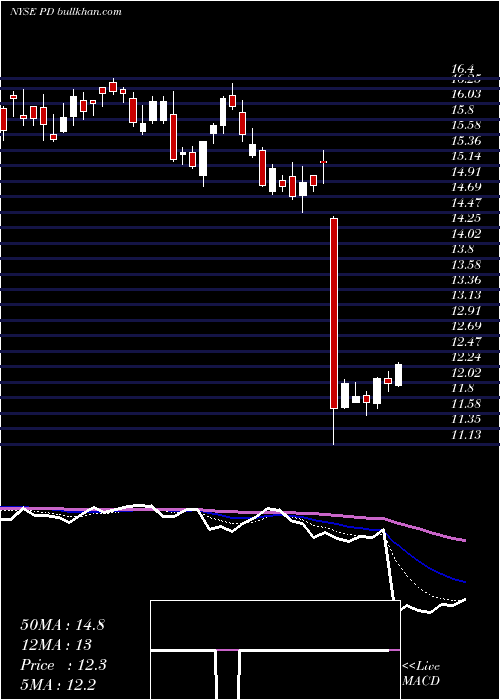Click the 50MA : 14.8 readout

(62, 625)
